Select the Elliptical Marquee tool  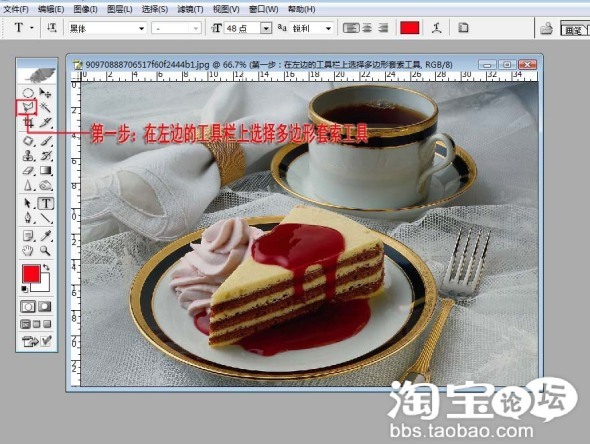click(28, 93)
